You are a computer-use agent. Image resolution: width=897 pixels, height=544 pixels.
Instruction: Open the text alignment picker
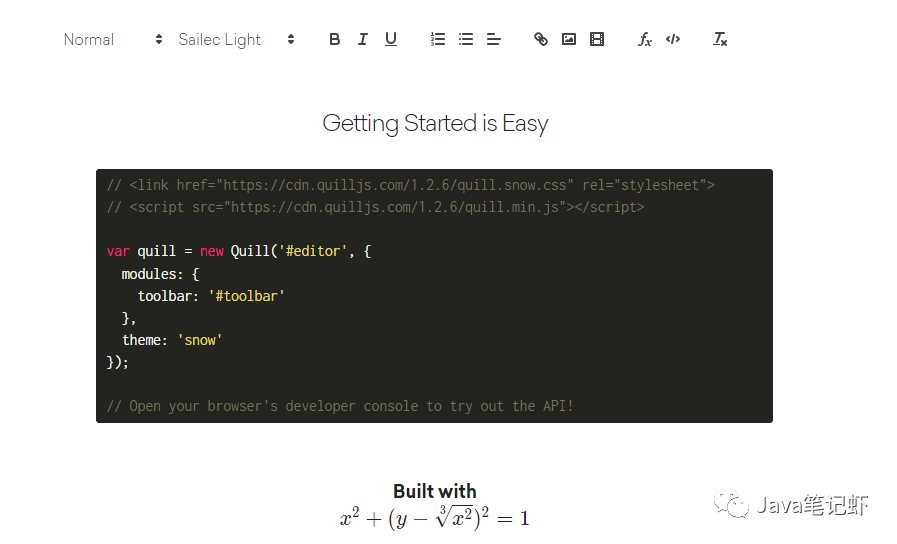point(494,39)
